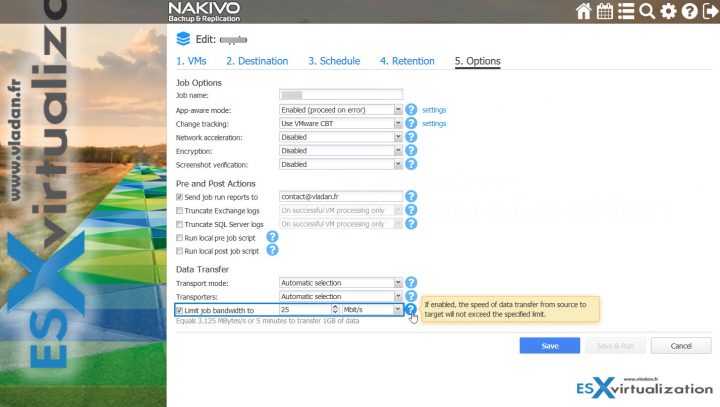Show help for Encryption option
The height and width of the screenshot is (407, 720).
(411, 150)
